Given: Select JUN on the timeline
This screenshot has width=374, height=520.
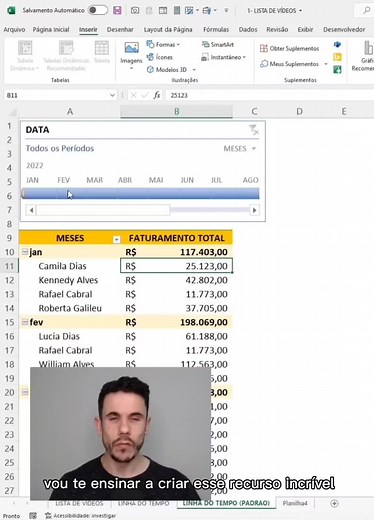Looking at the screenshot, I should 187,180.
